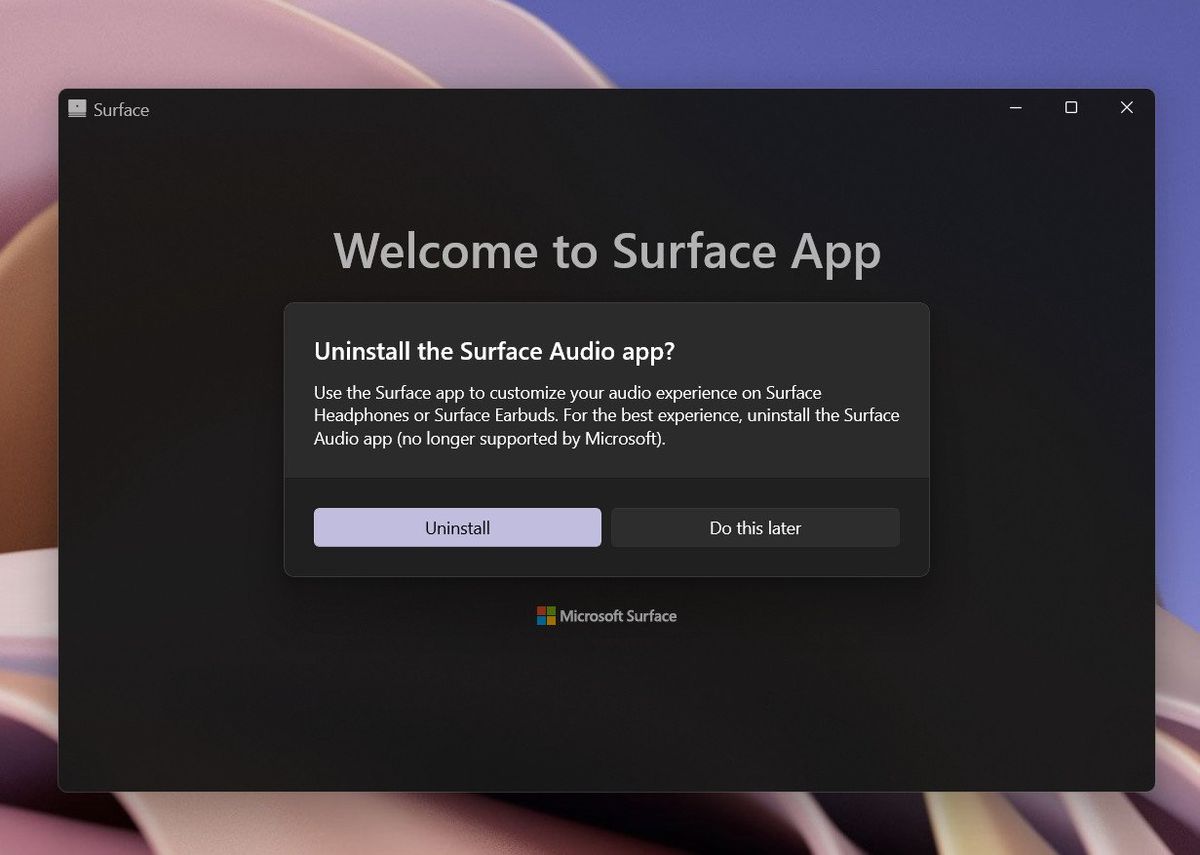
Task: Click the highlighted purple Uninstall option
Action: 457,527
